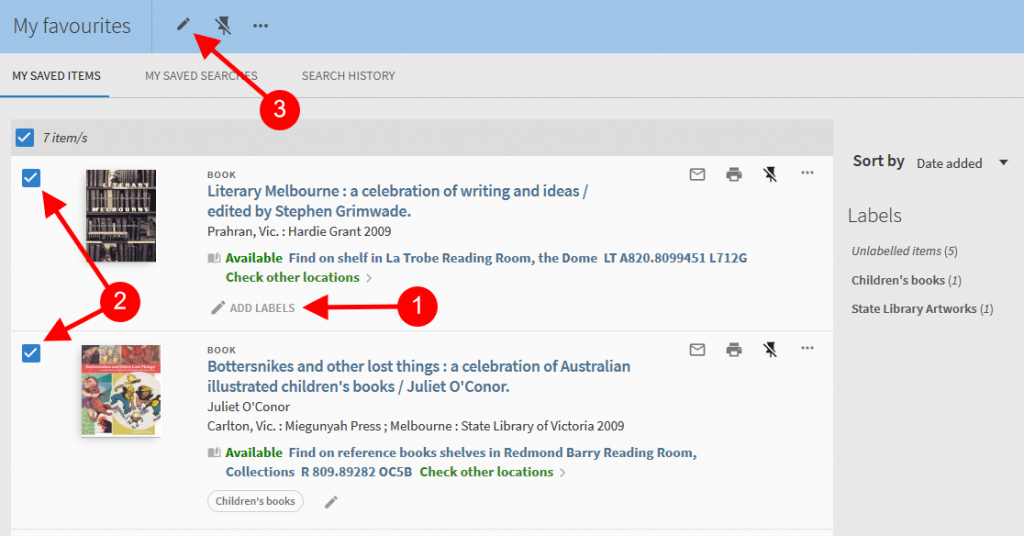Print the Bottersnikes book record

pyautogui.click(x=734, y=349)
